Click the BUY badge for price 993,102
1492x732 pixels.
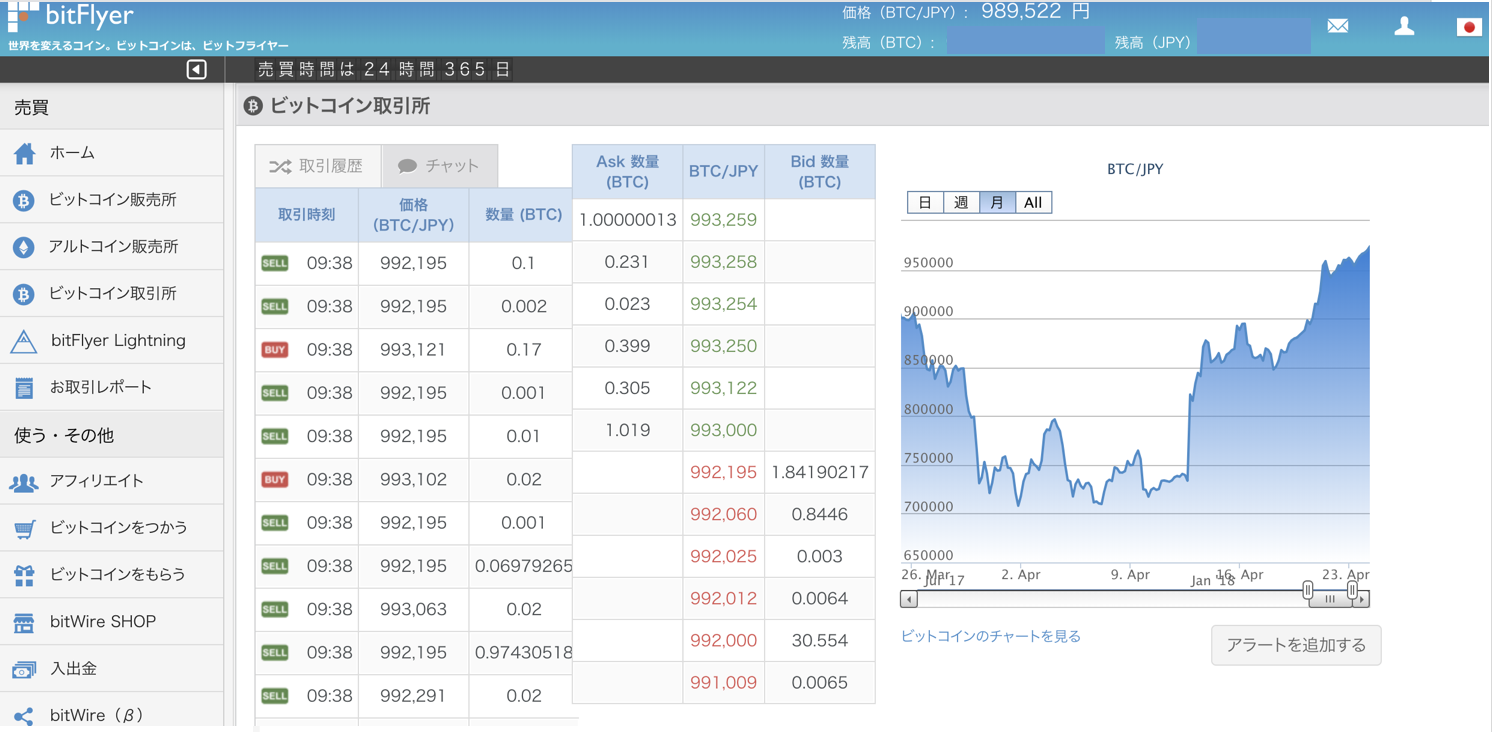pyautogui.click(x=275, y=480)
